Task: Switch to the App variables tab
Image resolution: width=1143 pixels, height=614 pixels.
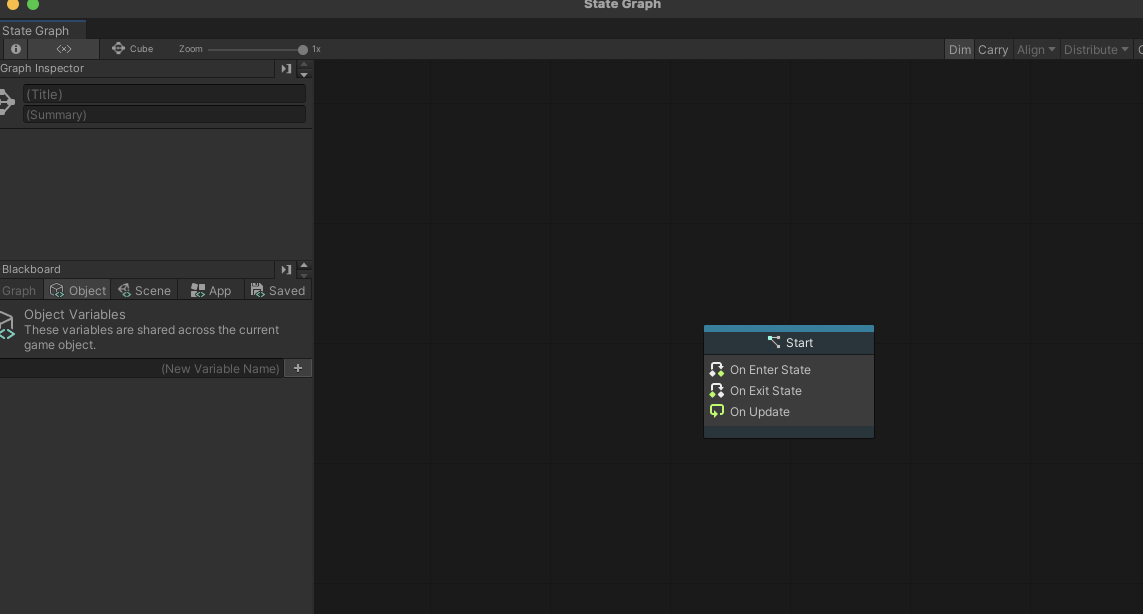Action: 211,290
